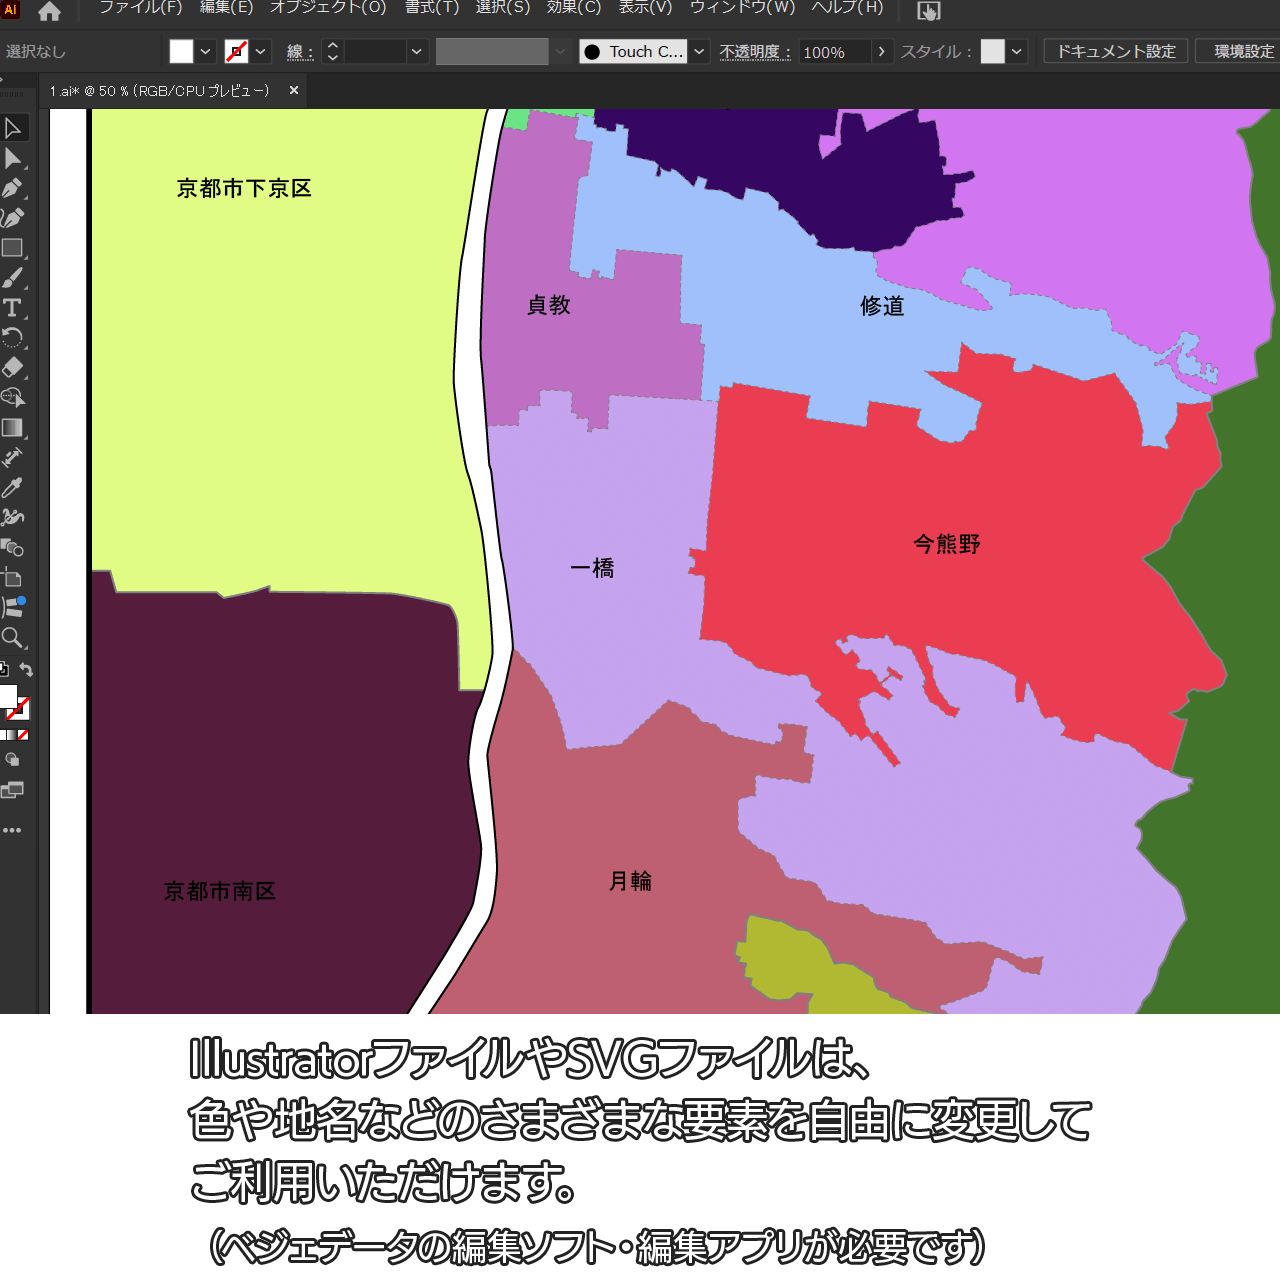
Task: Activate the Zoom tool
Action: pyautogui.click(x=12, y=638)
